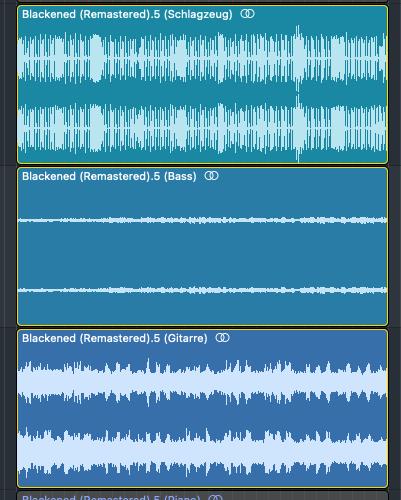Click the 'Blackened (Remastered).5 (Bass)' region name
Image resolution: width=401 pixels, height=500 pixels.
[x=109, y=176]
